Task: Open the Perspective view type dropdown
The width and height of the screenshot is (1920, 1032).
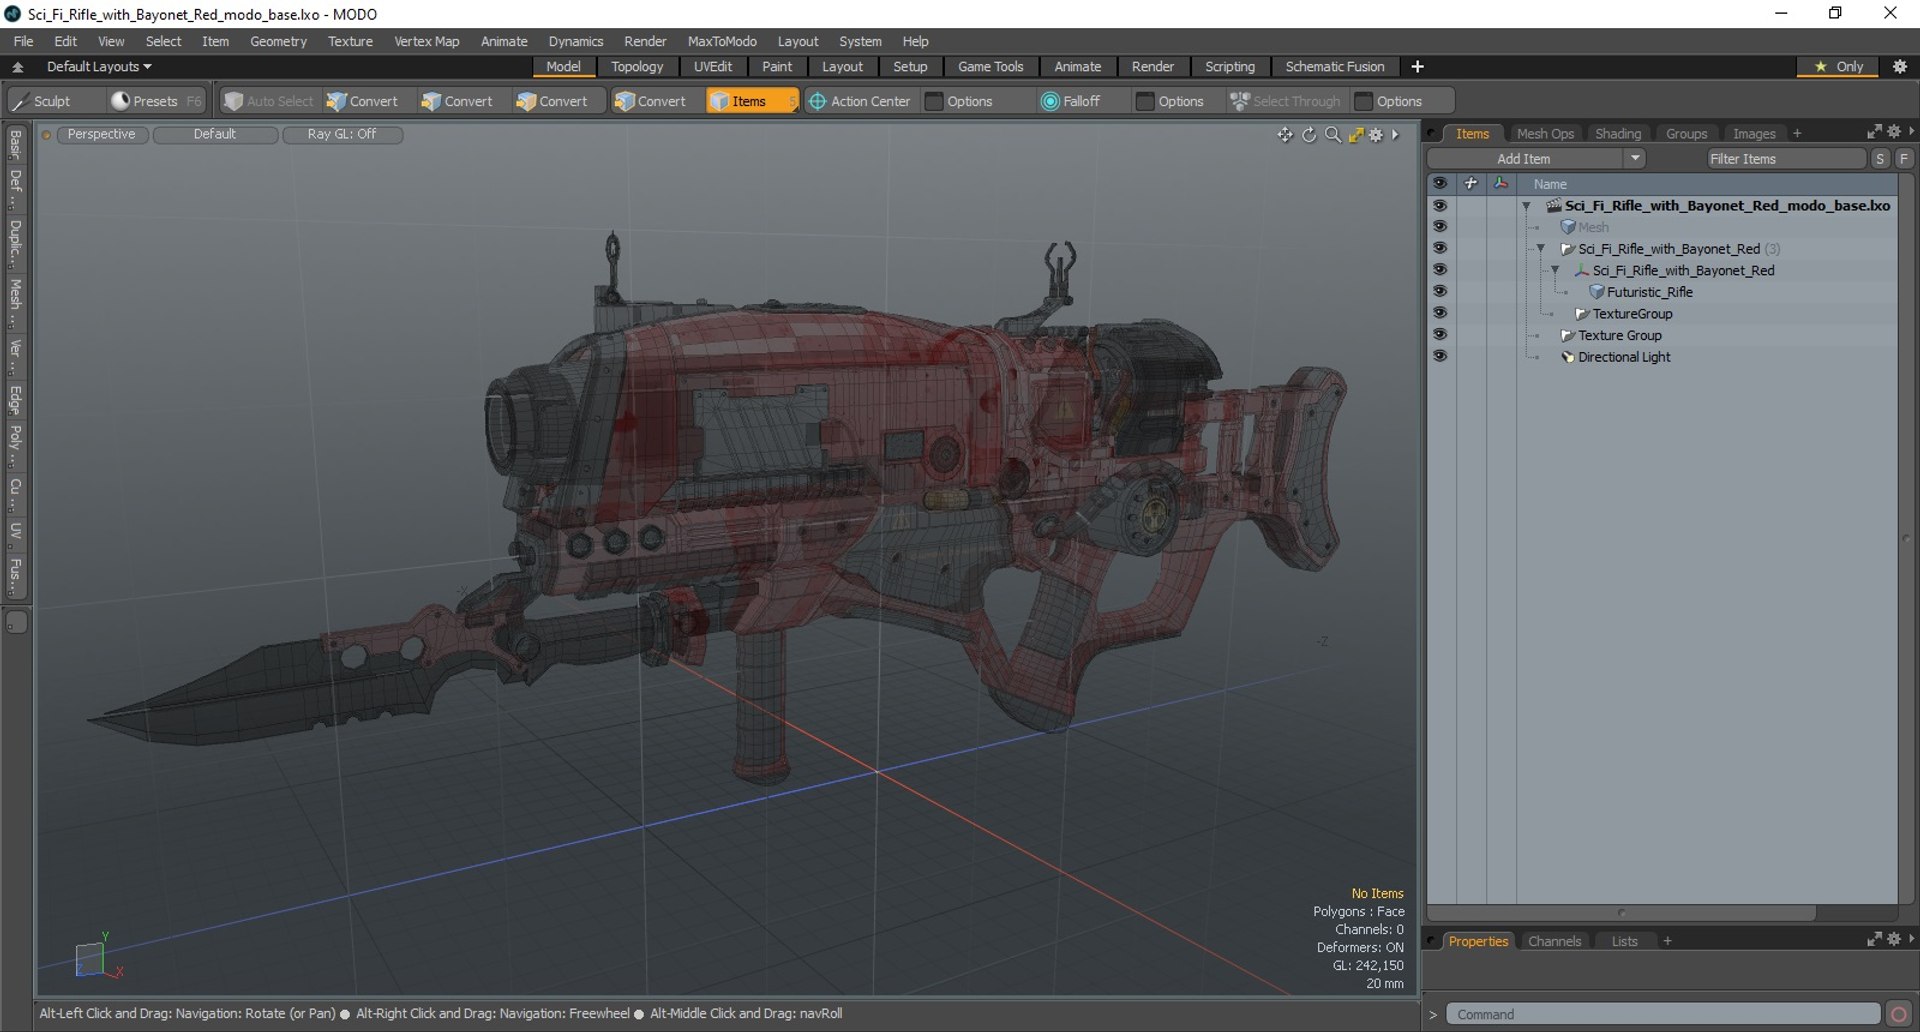Action: [102, 134]
